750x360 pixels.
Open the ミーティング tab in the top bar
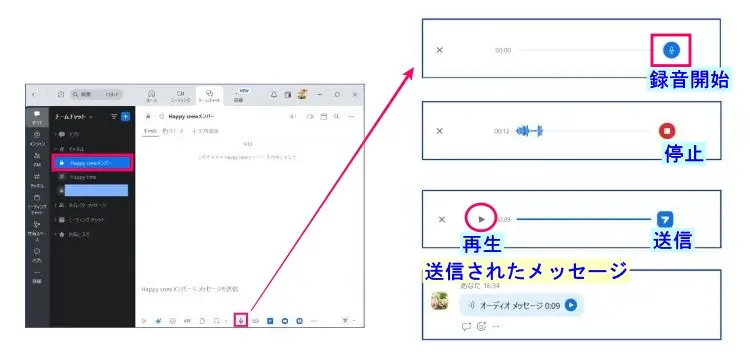pyautogui.click(x=180, y=96)
